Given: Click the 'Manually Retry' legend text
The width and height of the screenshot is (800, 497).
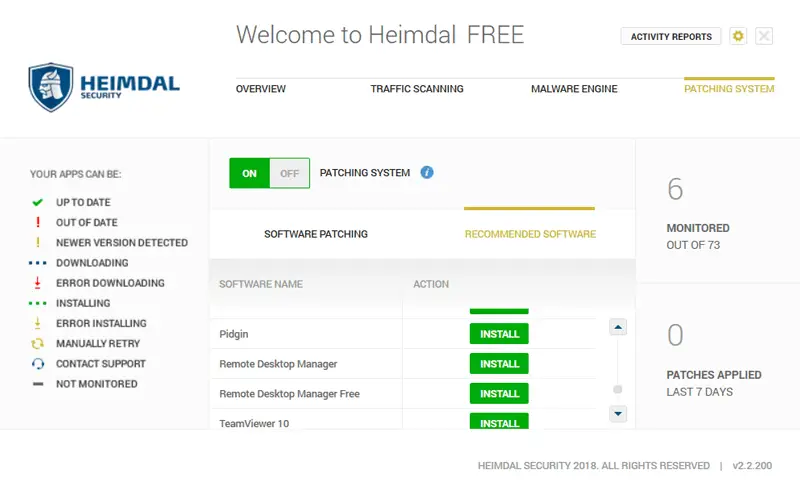Looking at the screenshot, I should 98,343.
